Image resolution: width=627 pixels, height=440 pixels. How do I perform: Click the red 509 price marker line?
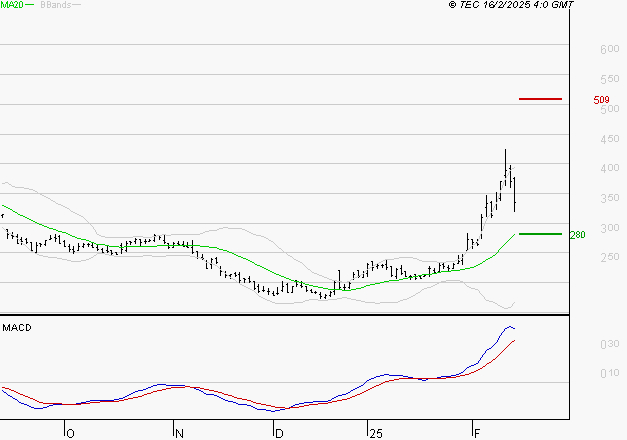[x=540, y=99]
